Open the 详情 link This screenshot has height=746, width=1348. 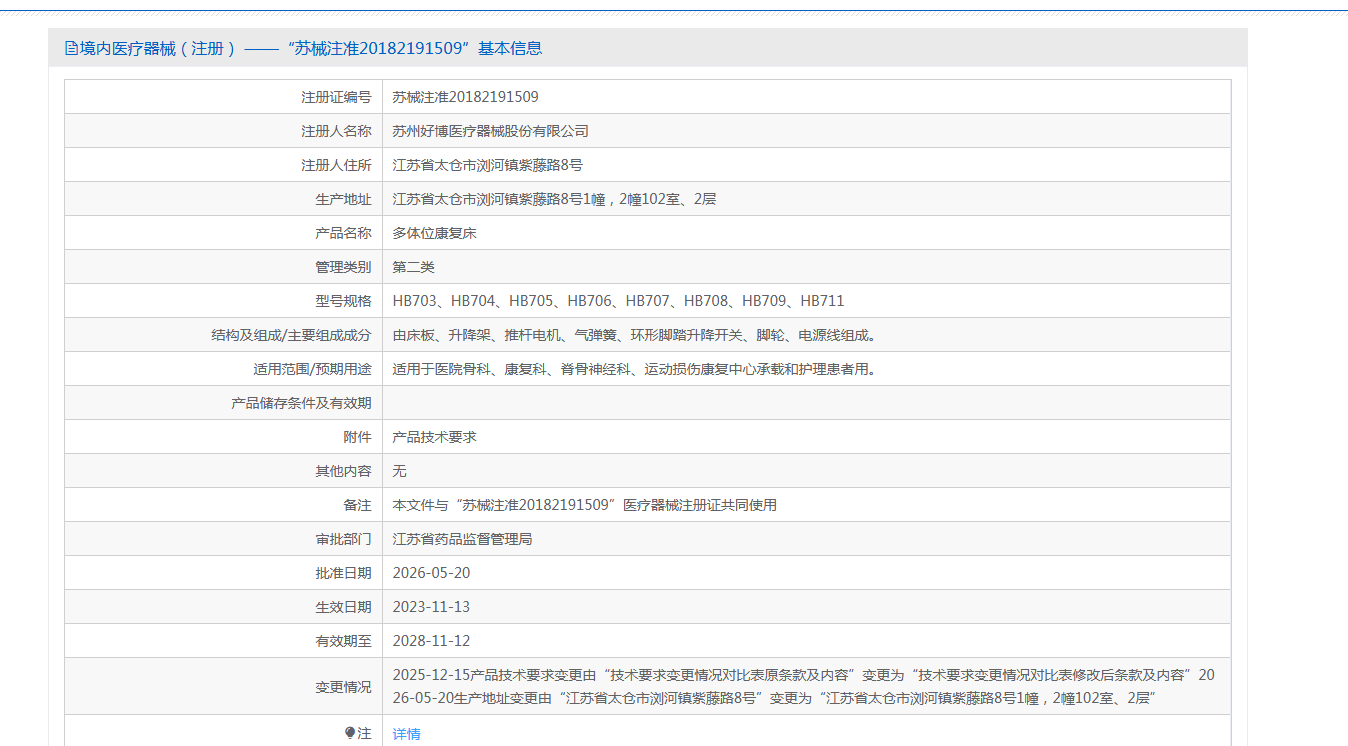[406, 734]
